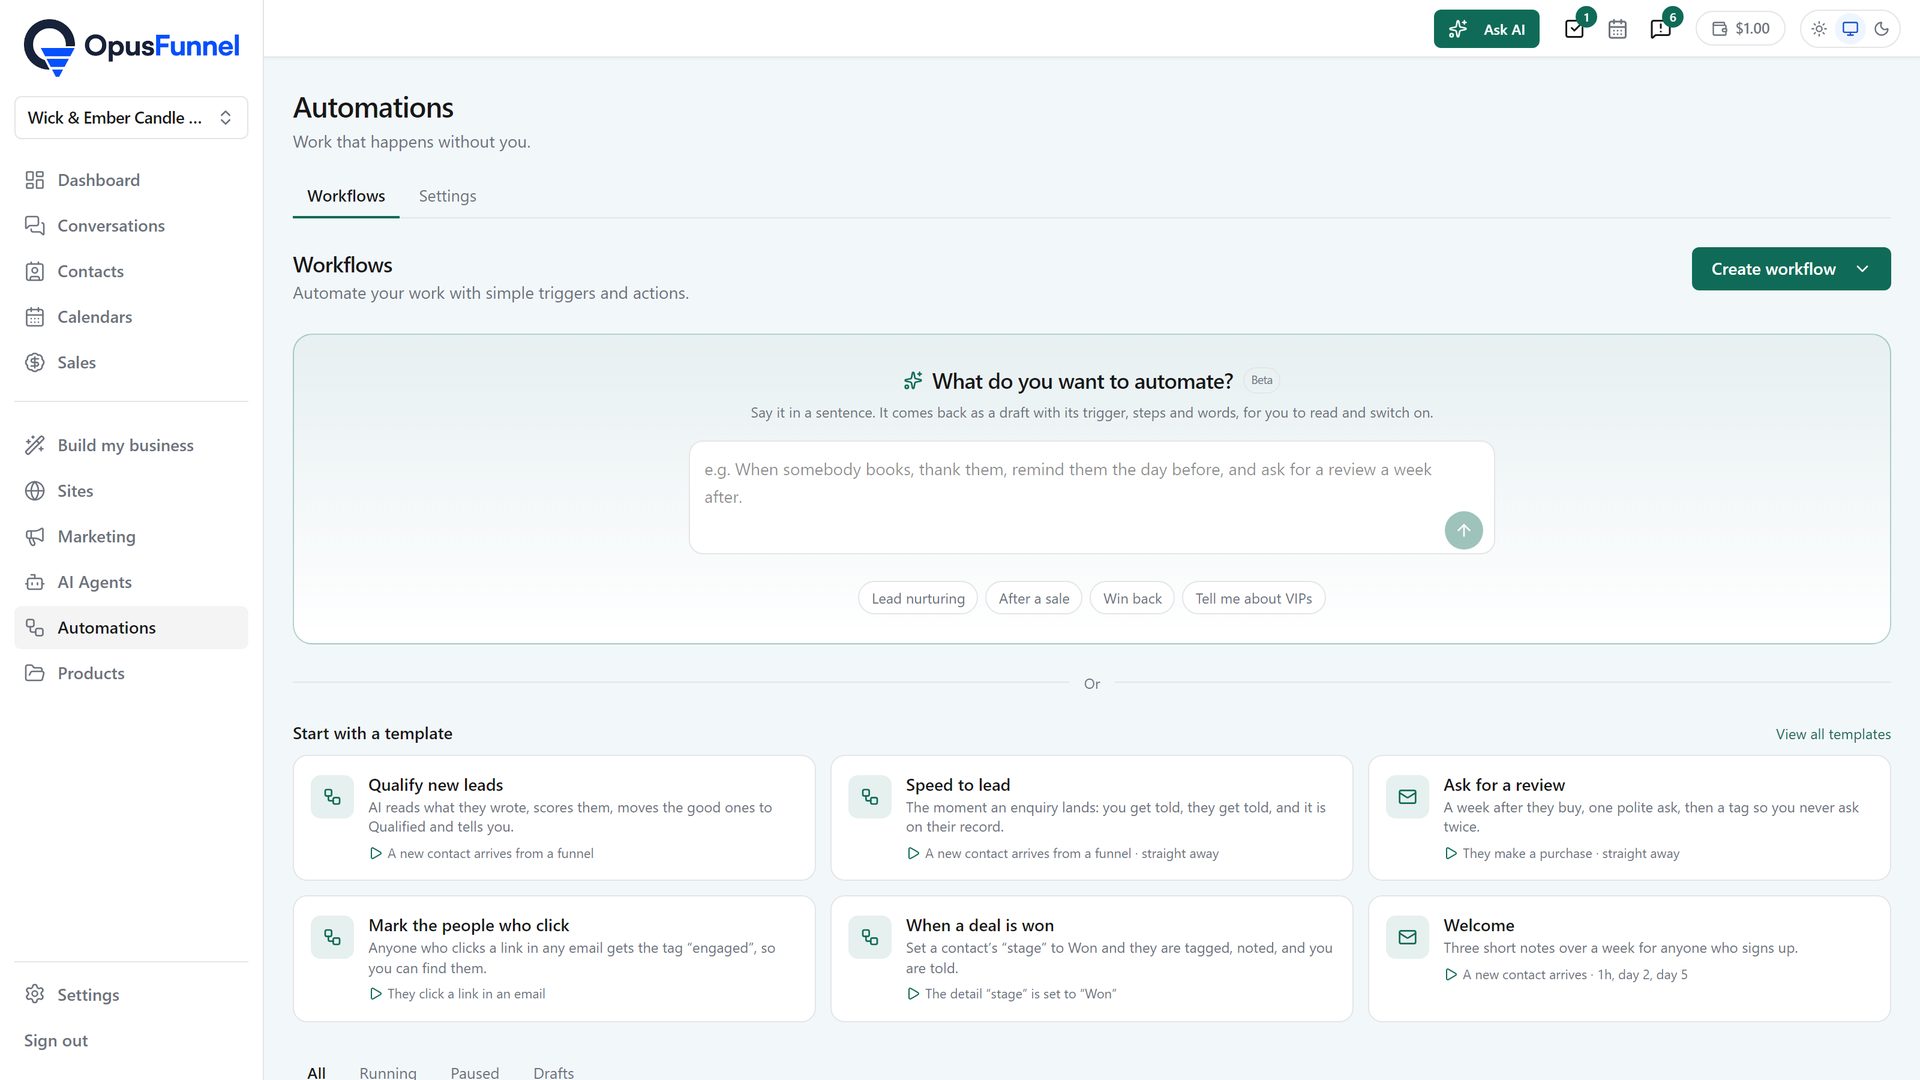This screenshot has height=1080, width=1920.
Task: Click the Sites globe icon
Action: tap(35, 491)
